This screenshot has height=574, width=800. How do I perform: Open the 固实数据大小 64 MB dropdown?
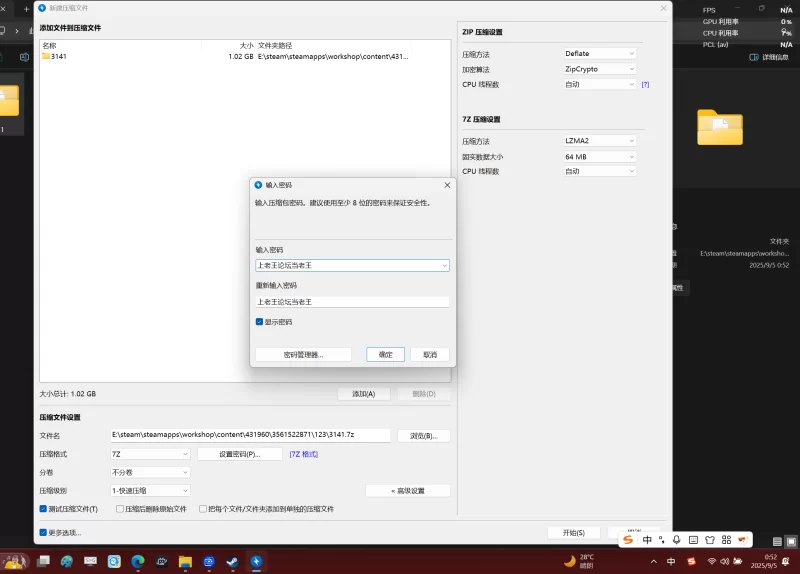600,157
